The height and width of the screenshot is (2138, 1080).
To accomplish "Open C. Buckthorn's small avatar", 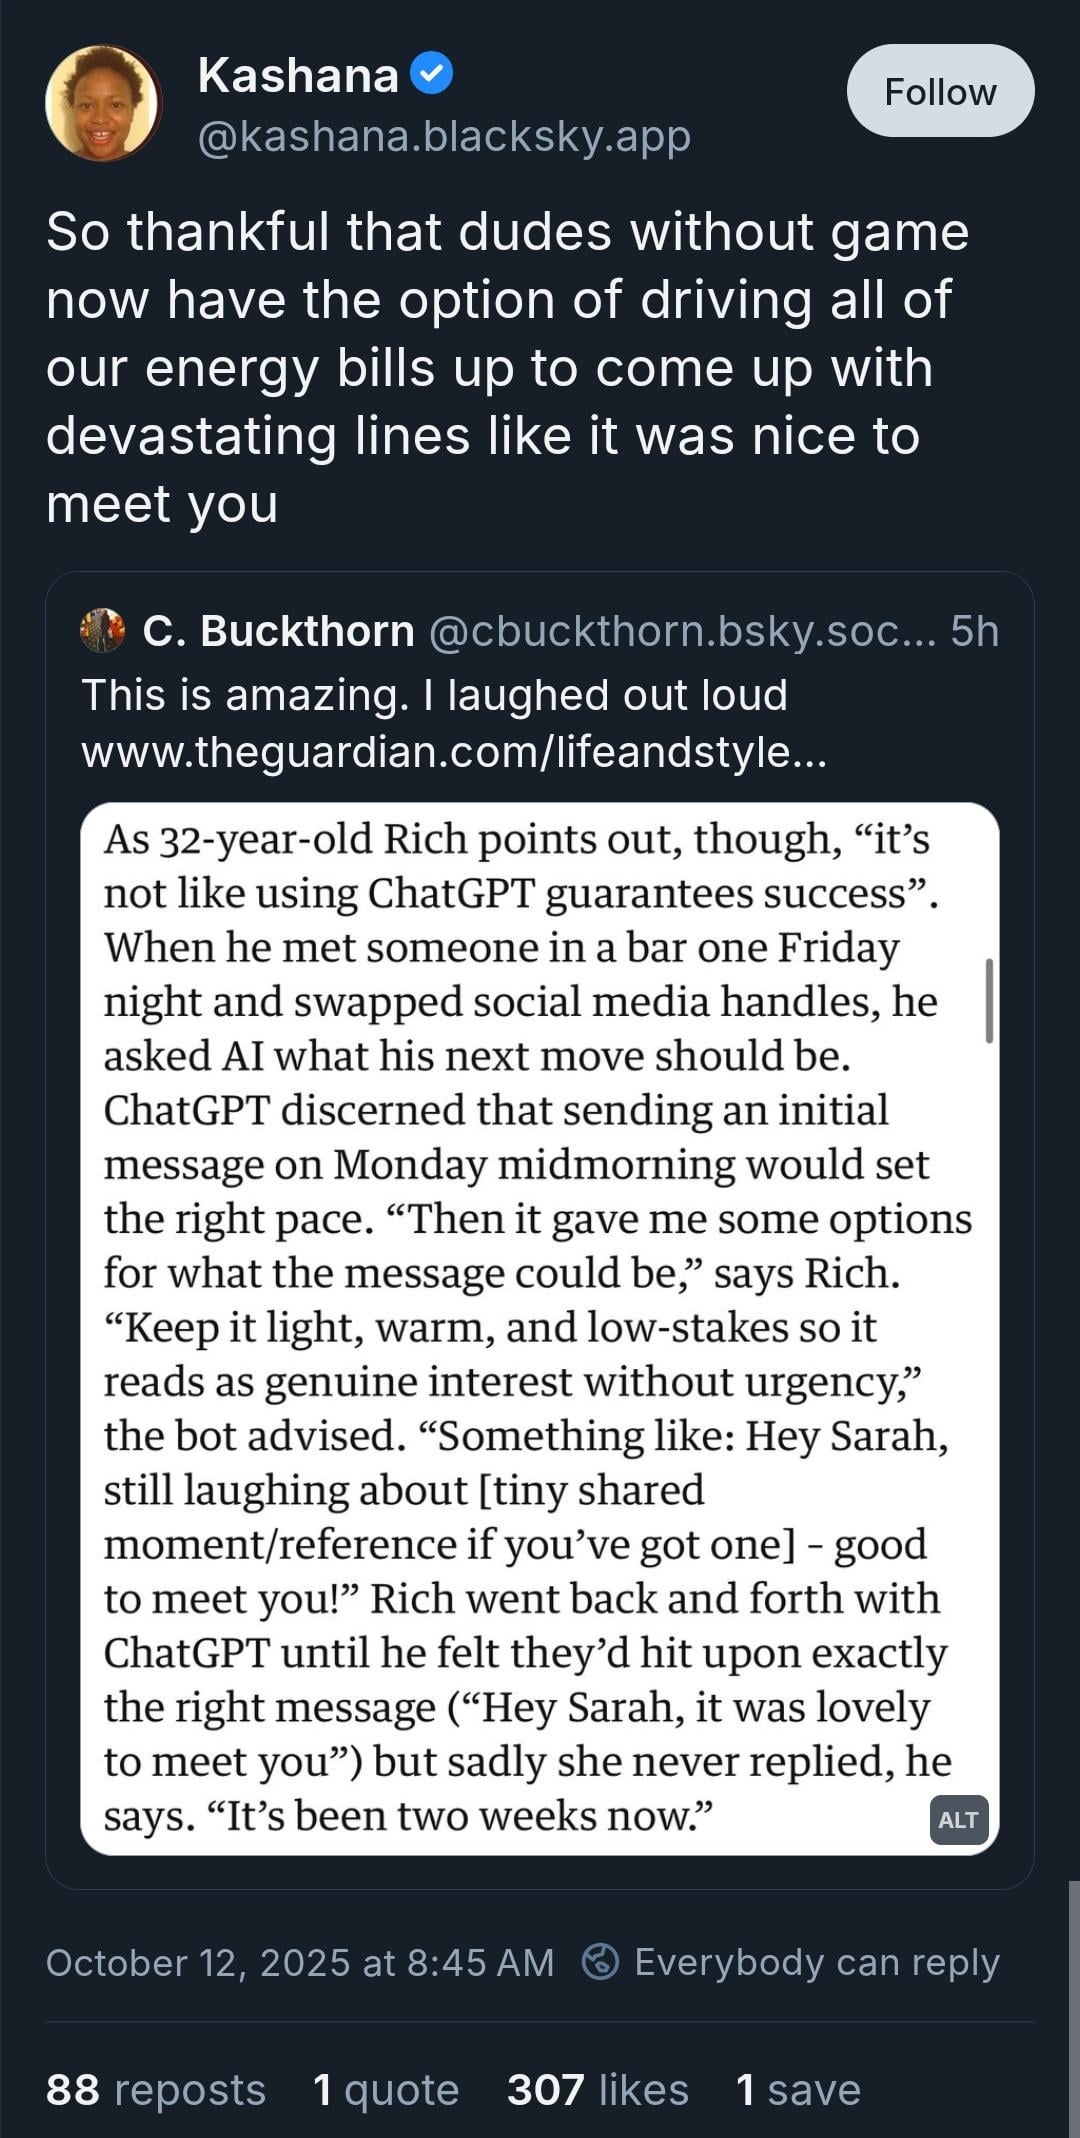I will [x=102, y=631].
